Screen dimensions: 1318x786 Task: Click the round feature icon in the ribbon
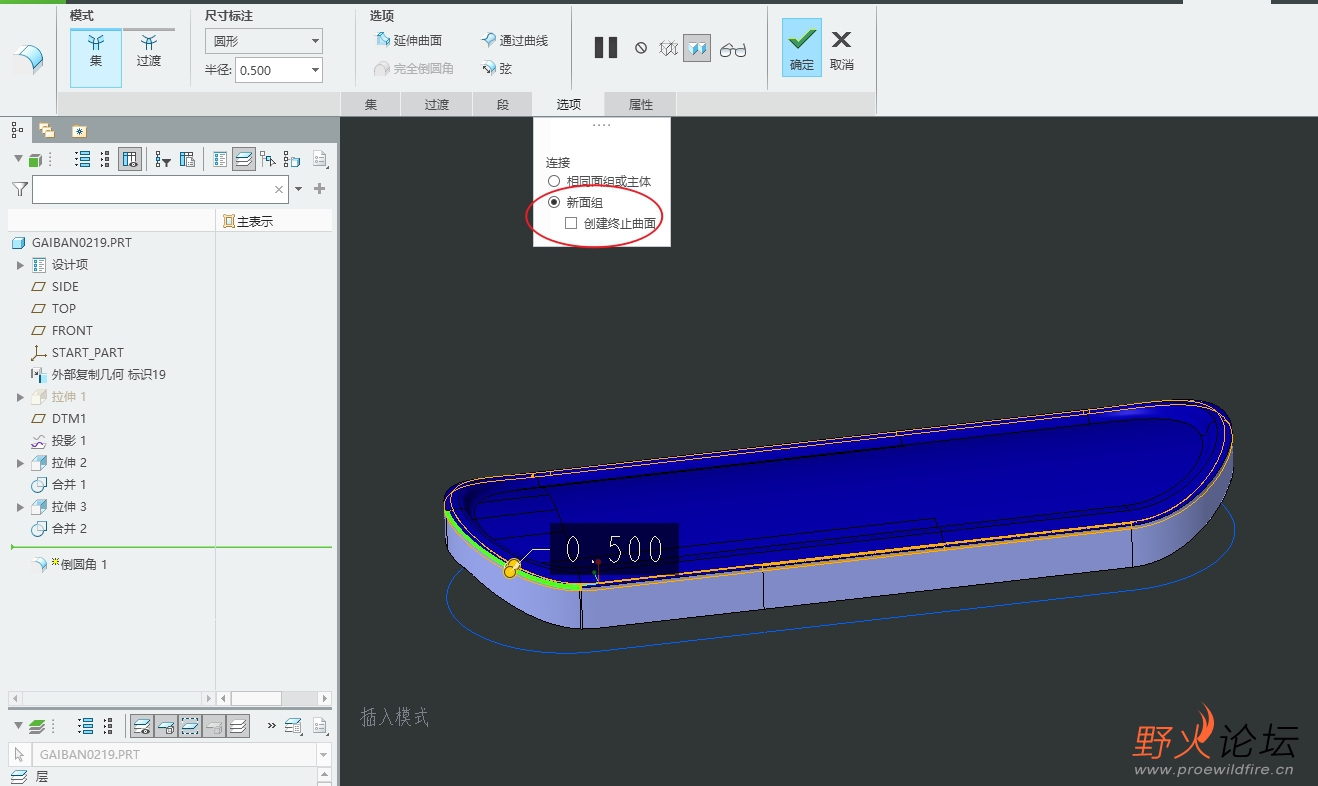(27, 59)
